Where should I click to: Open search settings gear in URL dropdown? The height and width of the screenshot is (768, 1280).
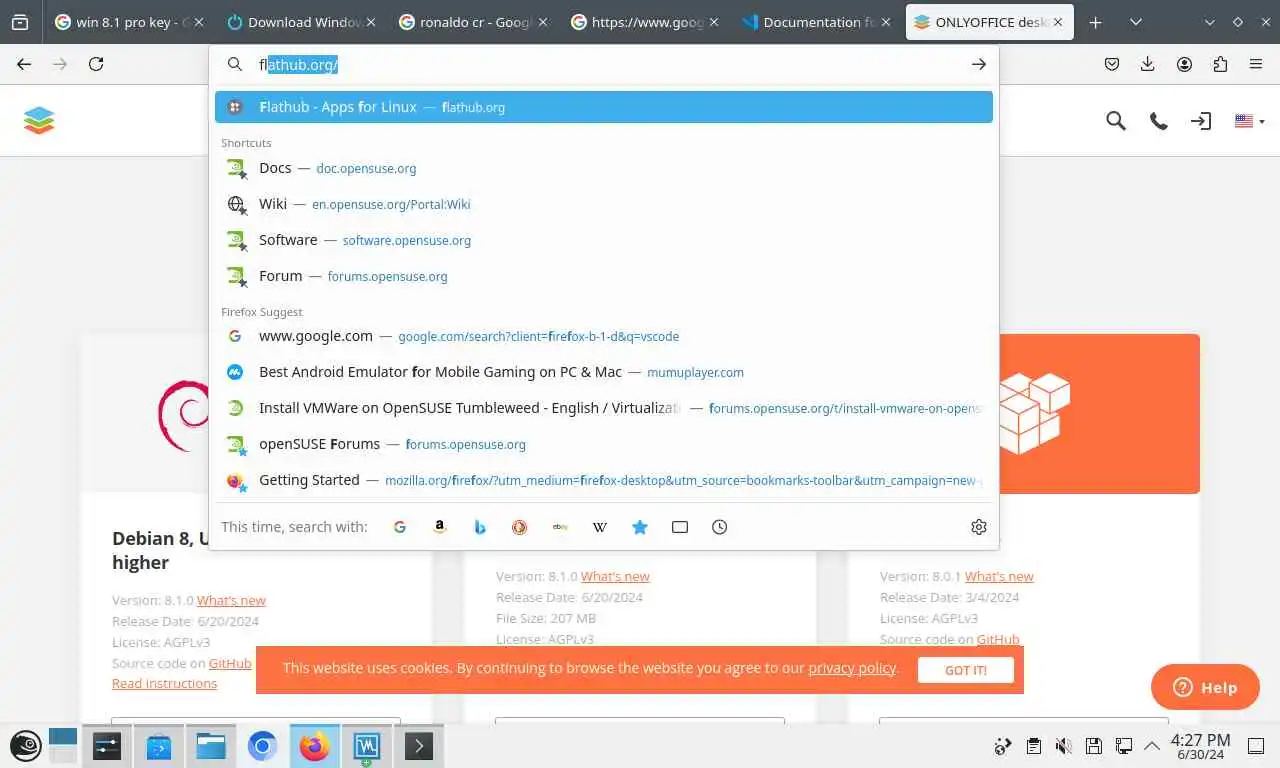[979, 527]
